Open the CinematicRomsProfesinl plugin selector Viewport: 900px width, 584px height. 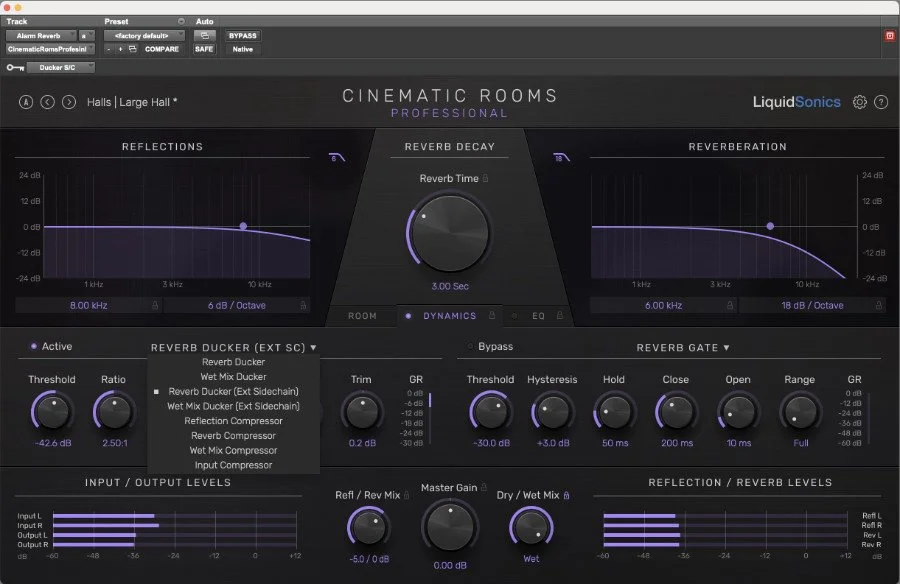tap(50, 49)
